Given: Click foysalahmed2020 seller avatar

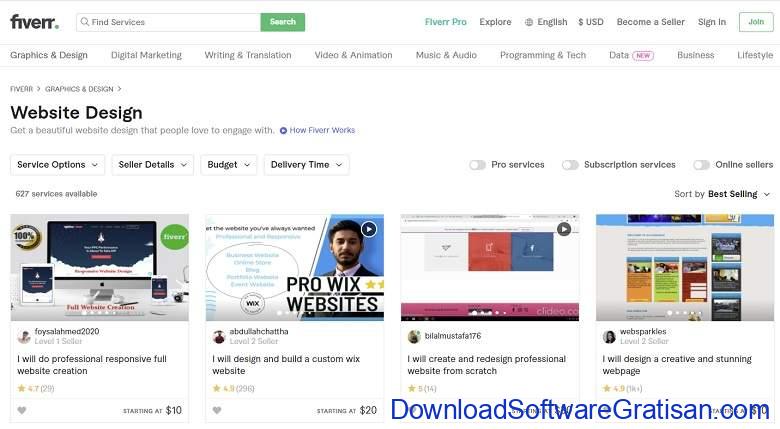Looking at the screenshot, I should [x=24, y=337].
